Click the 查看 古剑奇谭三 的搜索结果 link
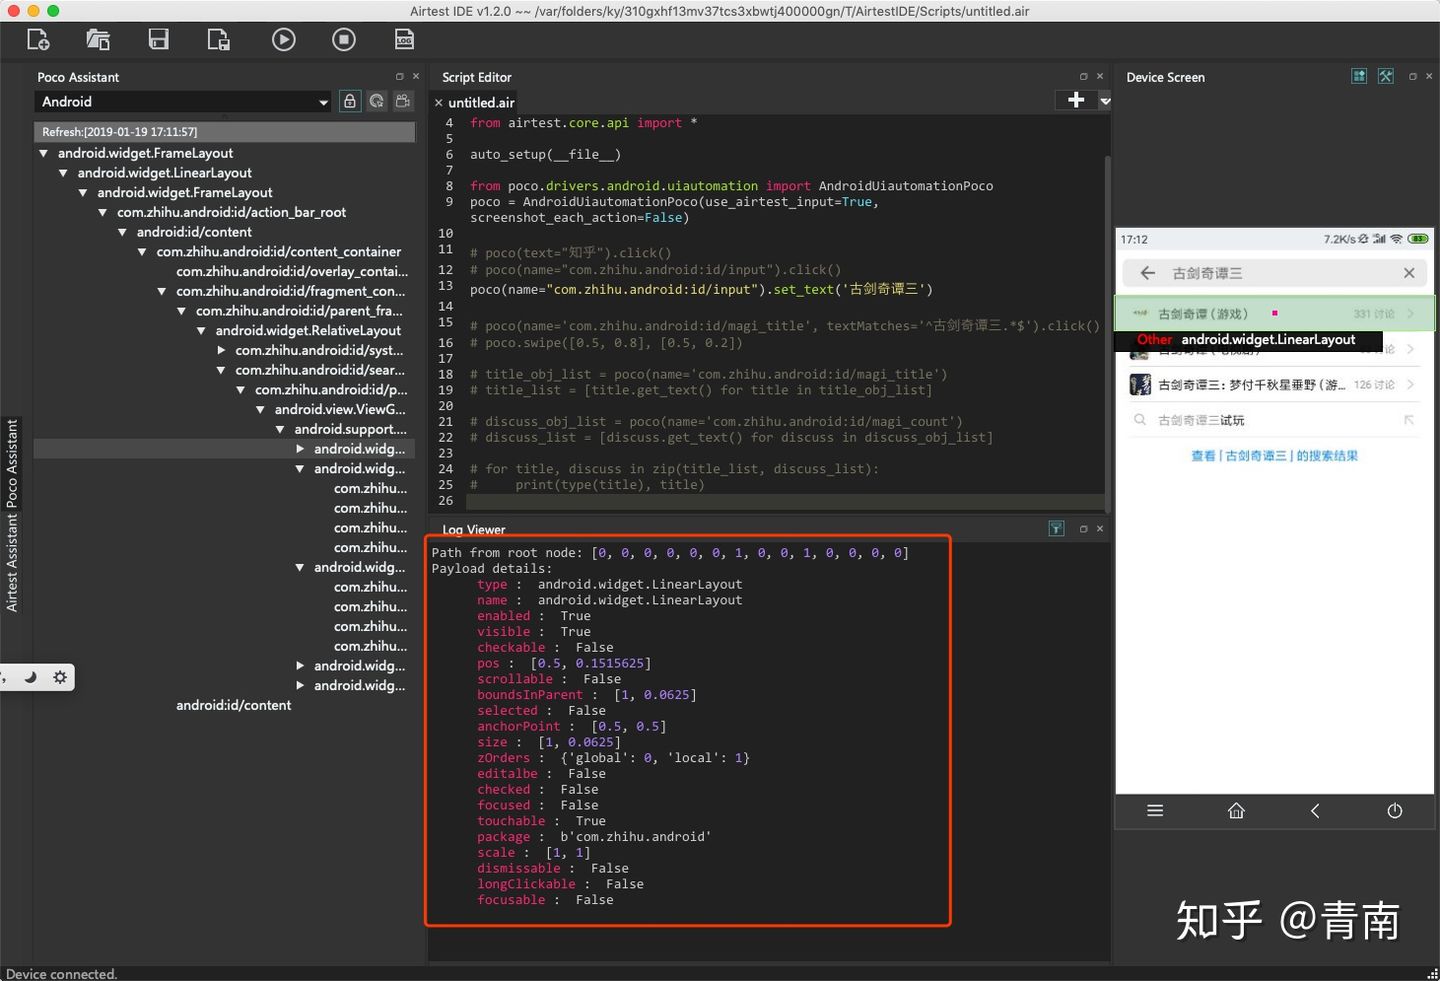The height and width of the screenshot is (981, 1440). [1274, 456]
